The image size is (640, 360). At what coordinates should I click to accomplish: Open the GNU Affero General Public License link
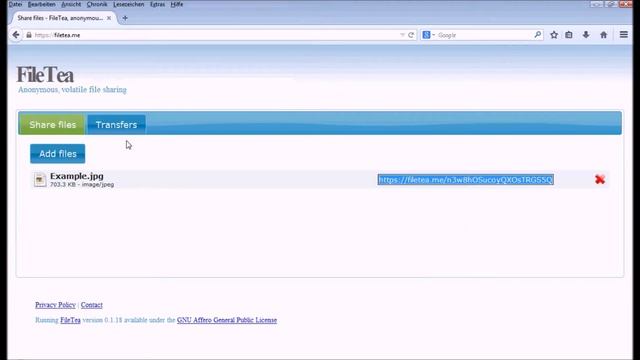227,320
